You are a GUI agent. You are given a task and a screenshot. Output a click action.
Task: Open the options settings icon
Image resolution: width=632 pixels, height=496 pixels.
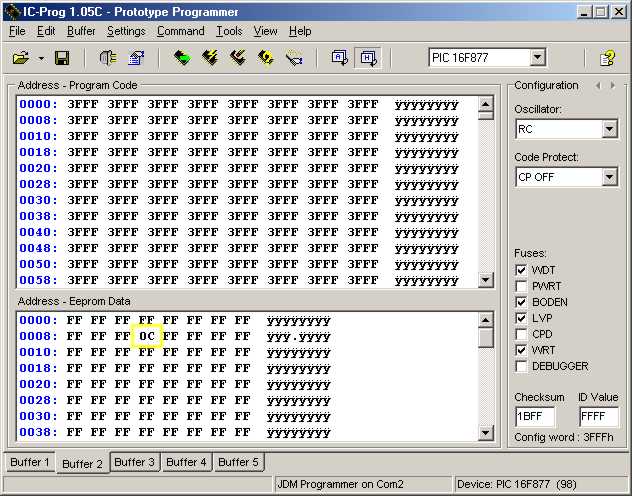(136, 58)
